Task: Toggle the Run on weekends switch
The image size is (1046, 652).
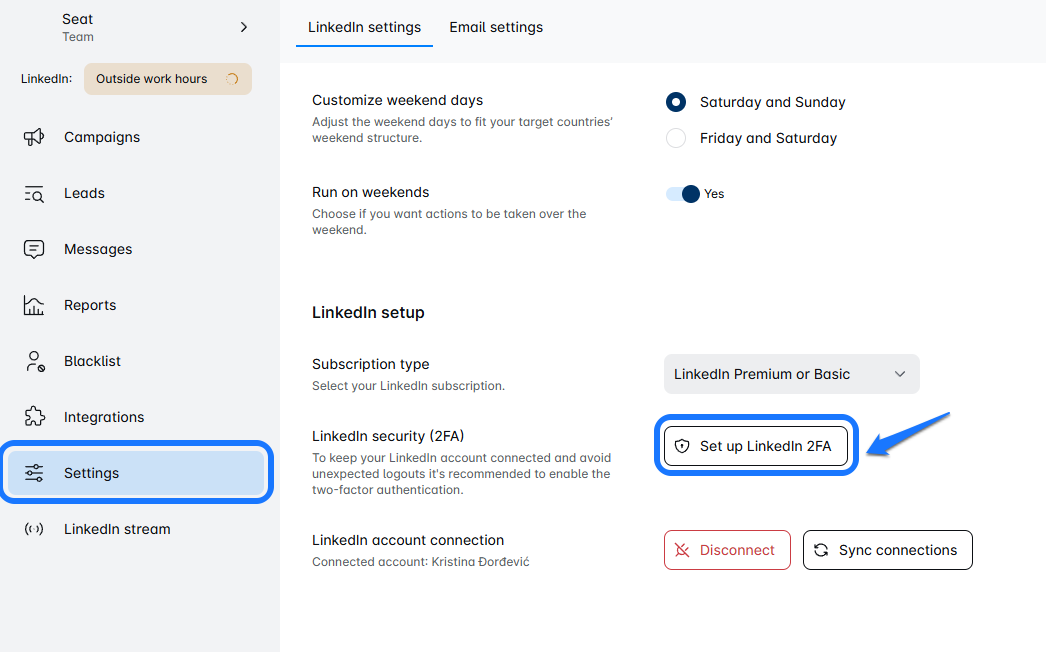Action: point(683,194)
